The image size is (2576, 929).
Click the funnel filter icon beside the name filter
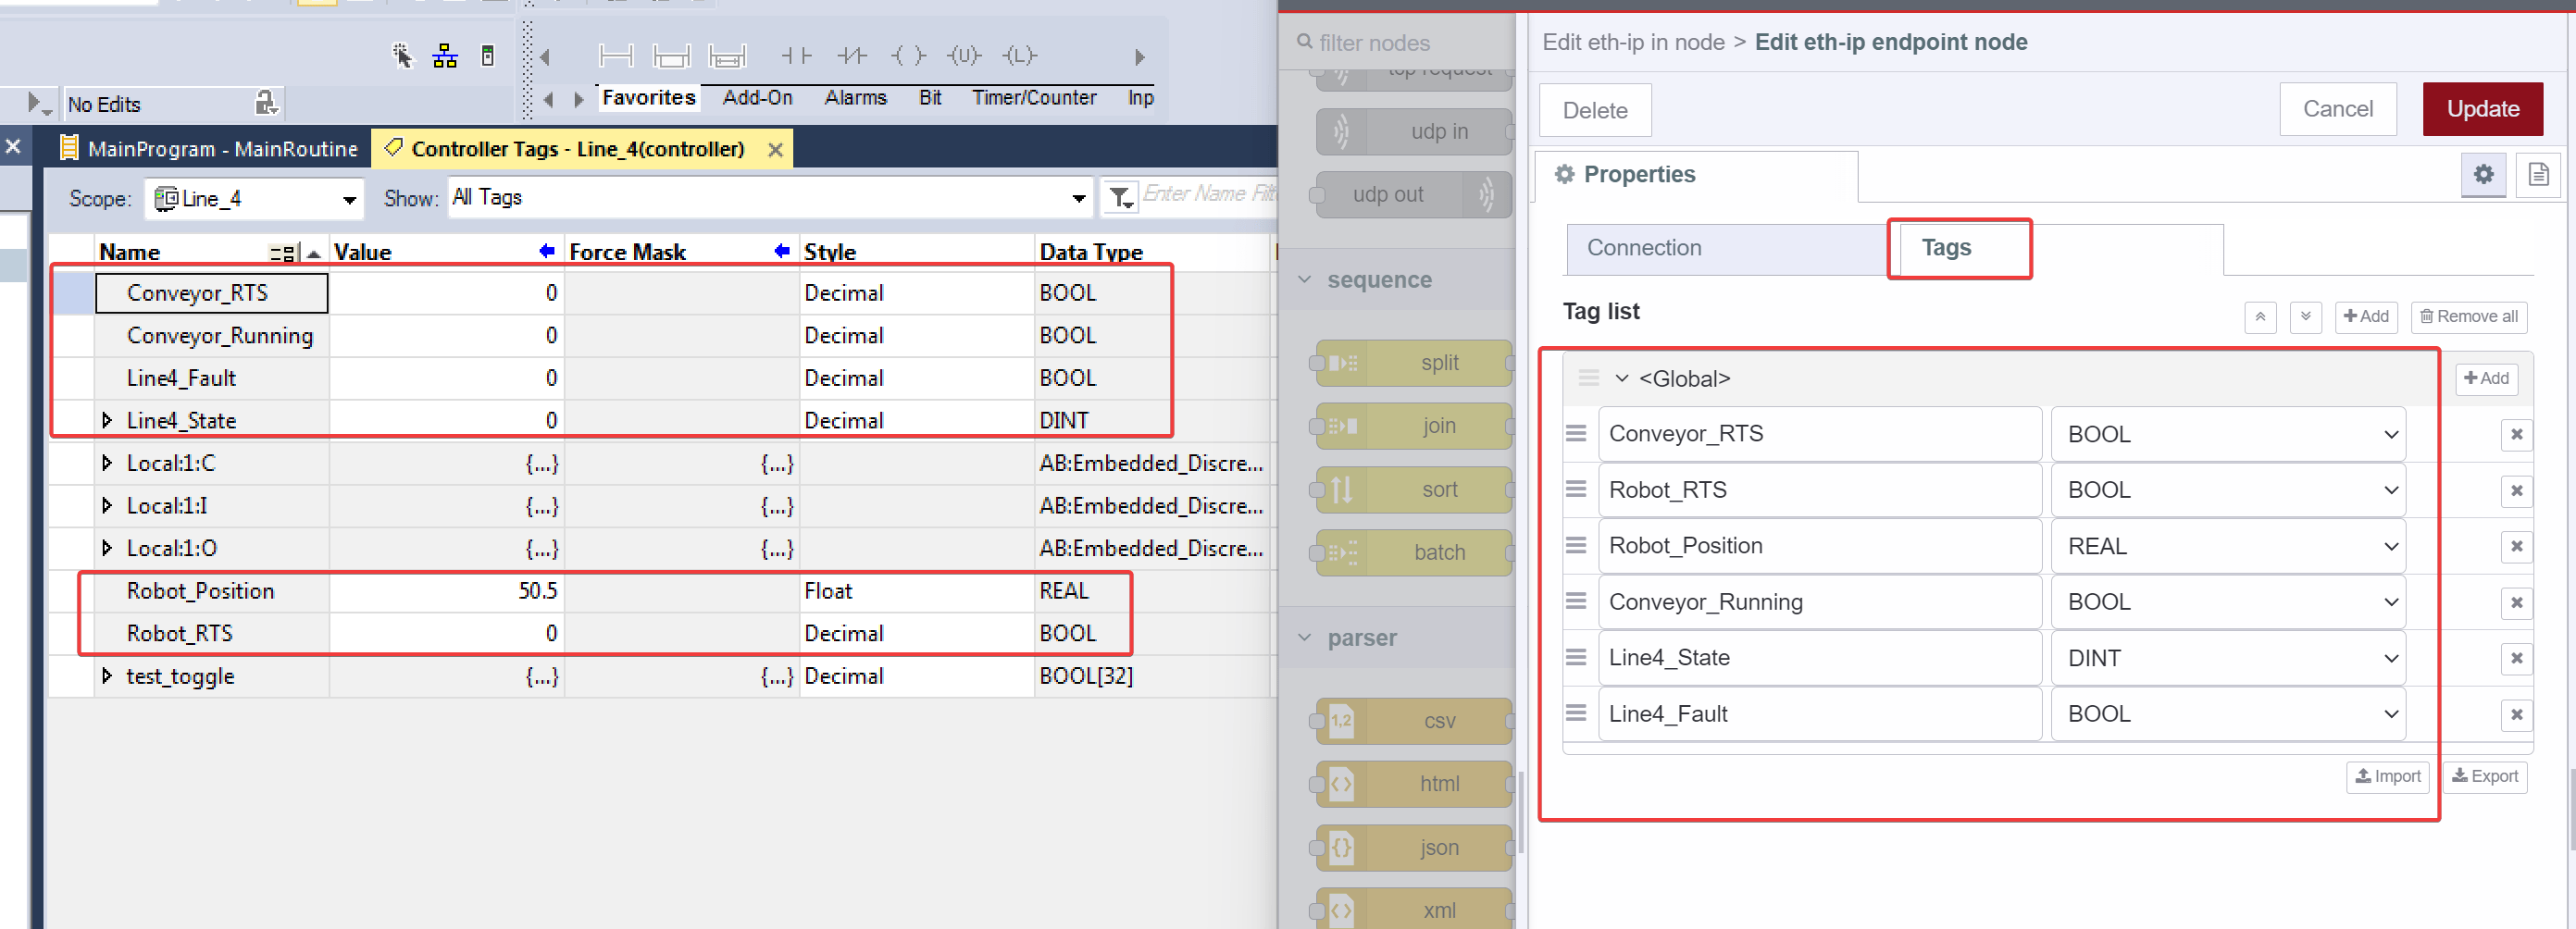coord(1121,197)
